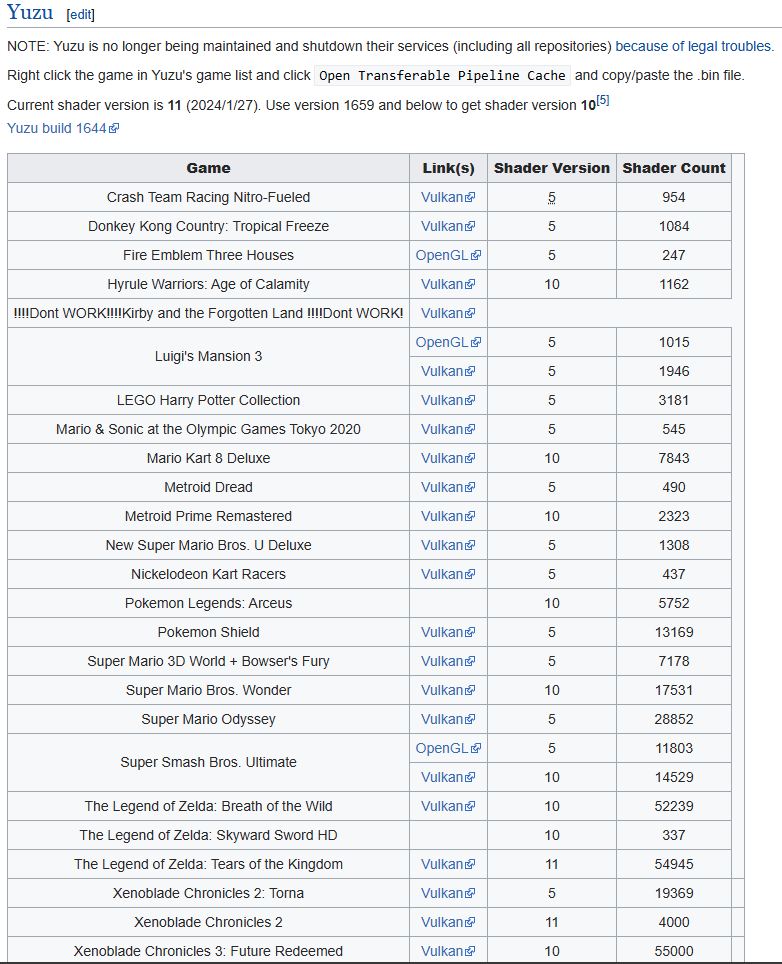Click the Game column header
Image resolution: width=782 pixels, height=964 pixels.
[208, 168]
